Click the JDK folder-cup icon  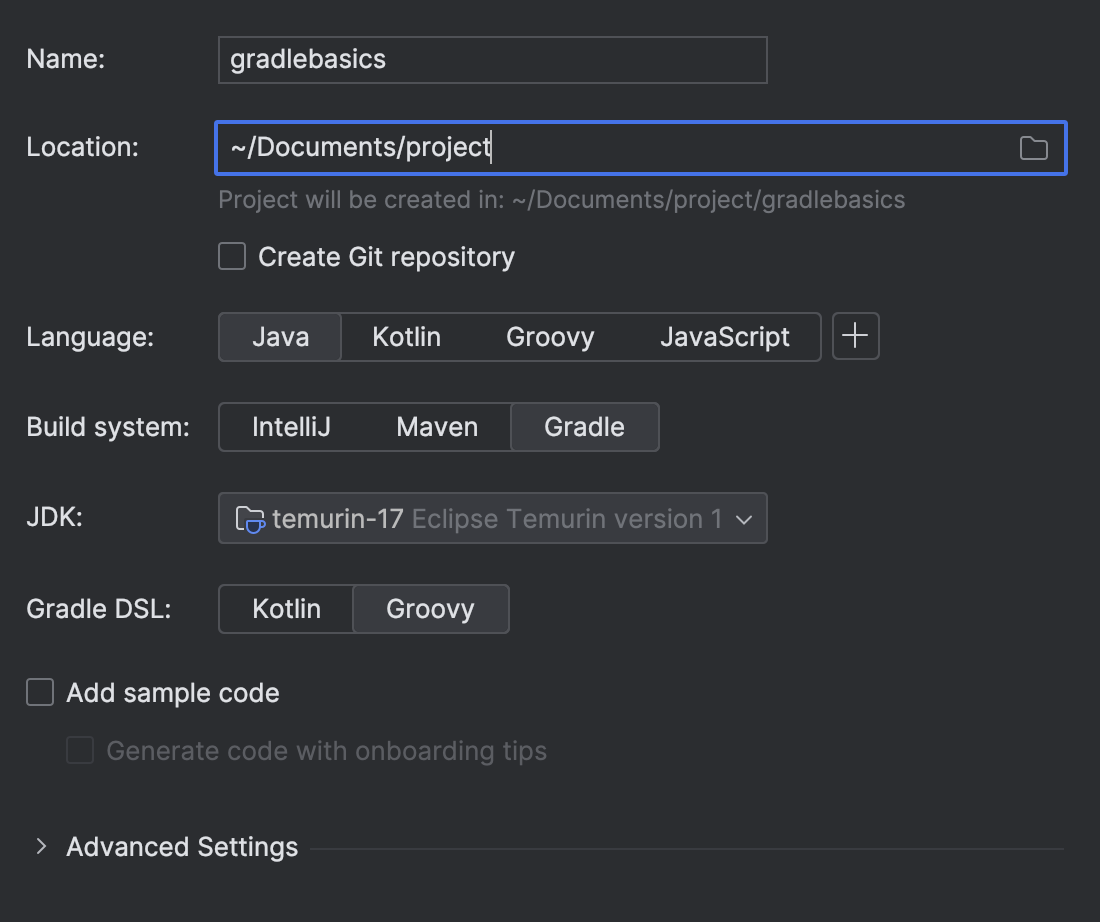click(x=249, y=519)
